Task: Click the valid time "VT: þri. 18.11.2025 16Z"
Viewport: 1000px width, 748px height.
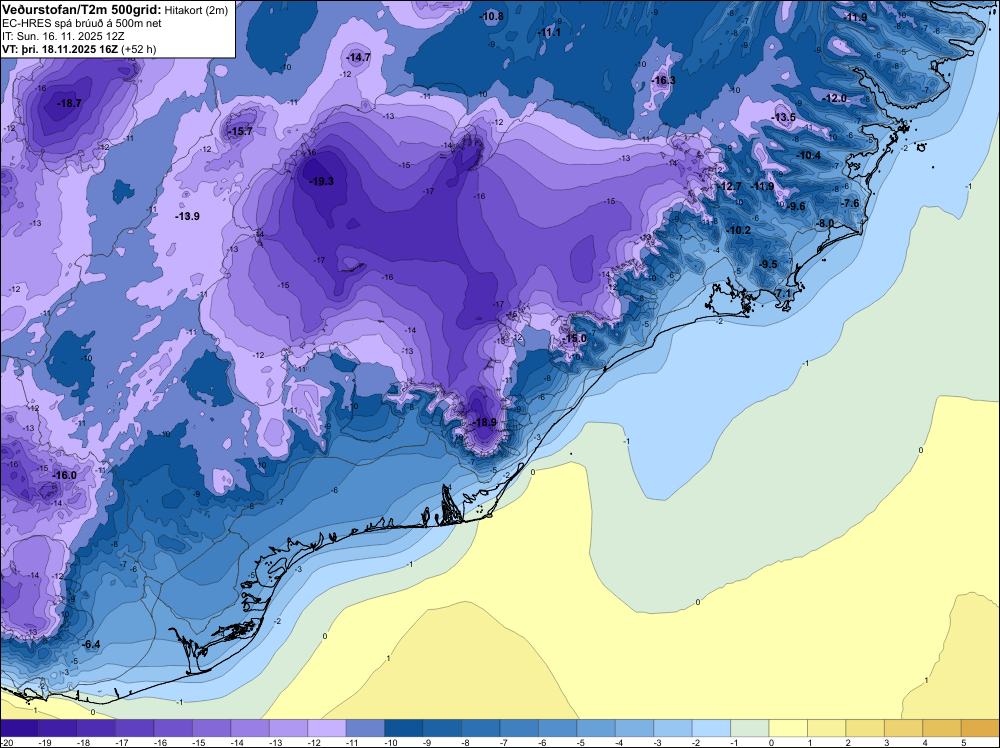Action: click(62, 49)
